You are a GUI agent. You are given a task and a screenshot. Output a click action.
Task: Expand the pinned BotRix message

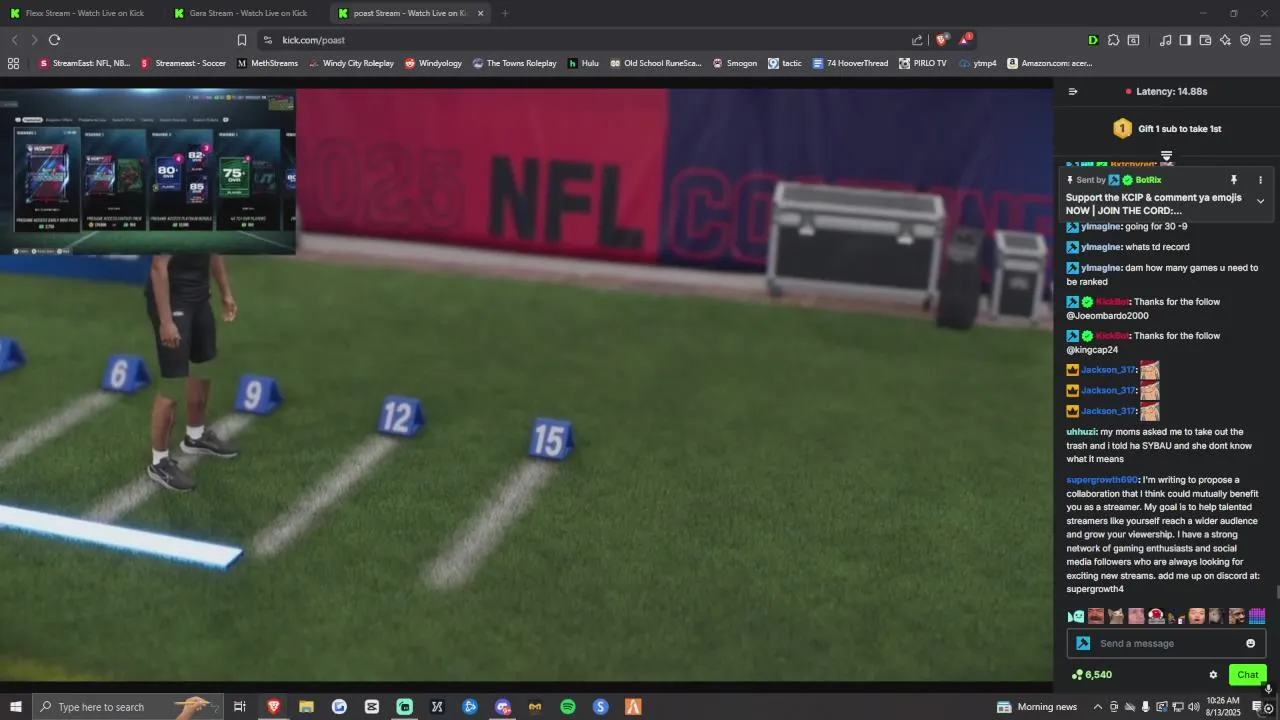(x=1260, y=201)
